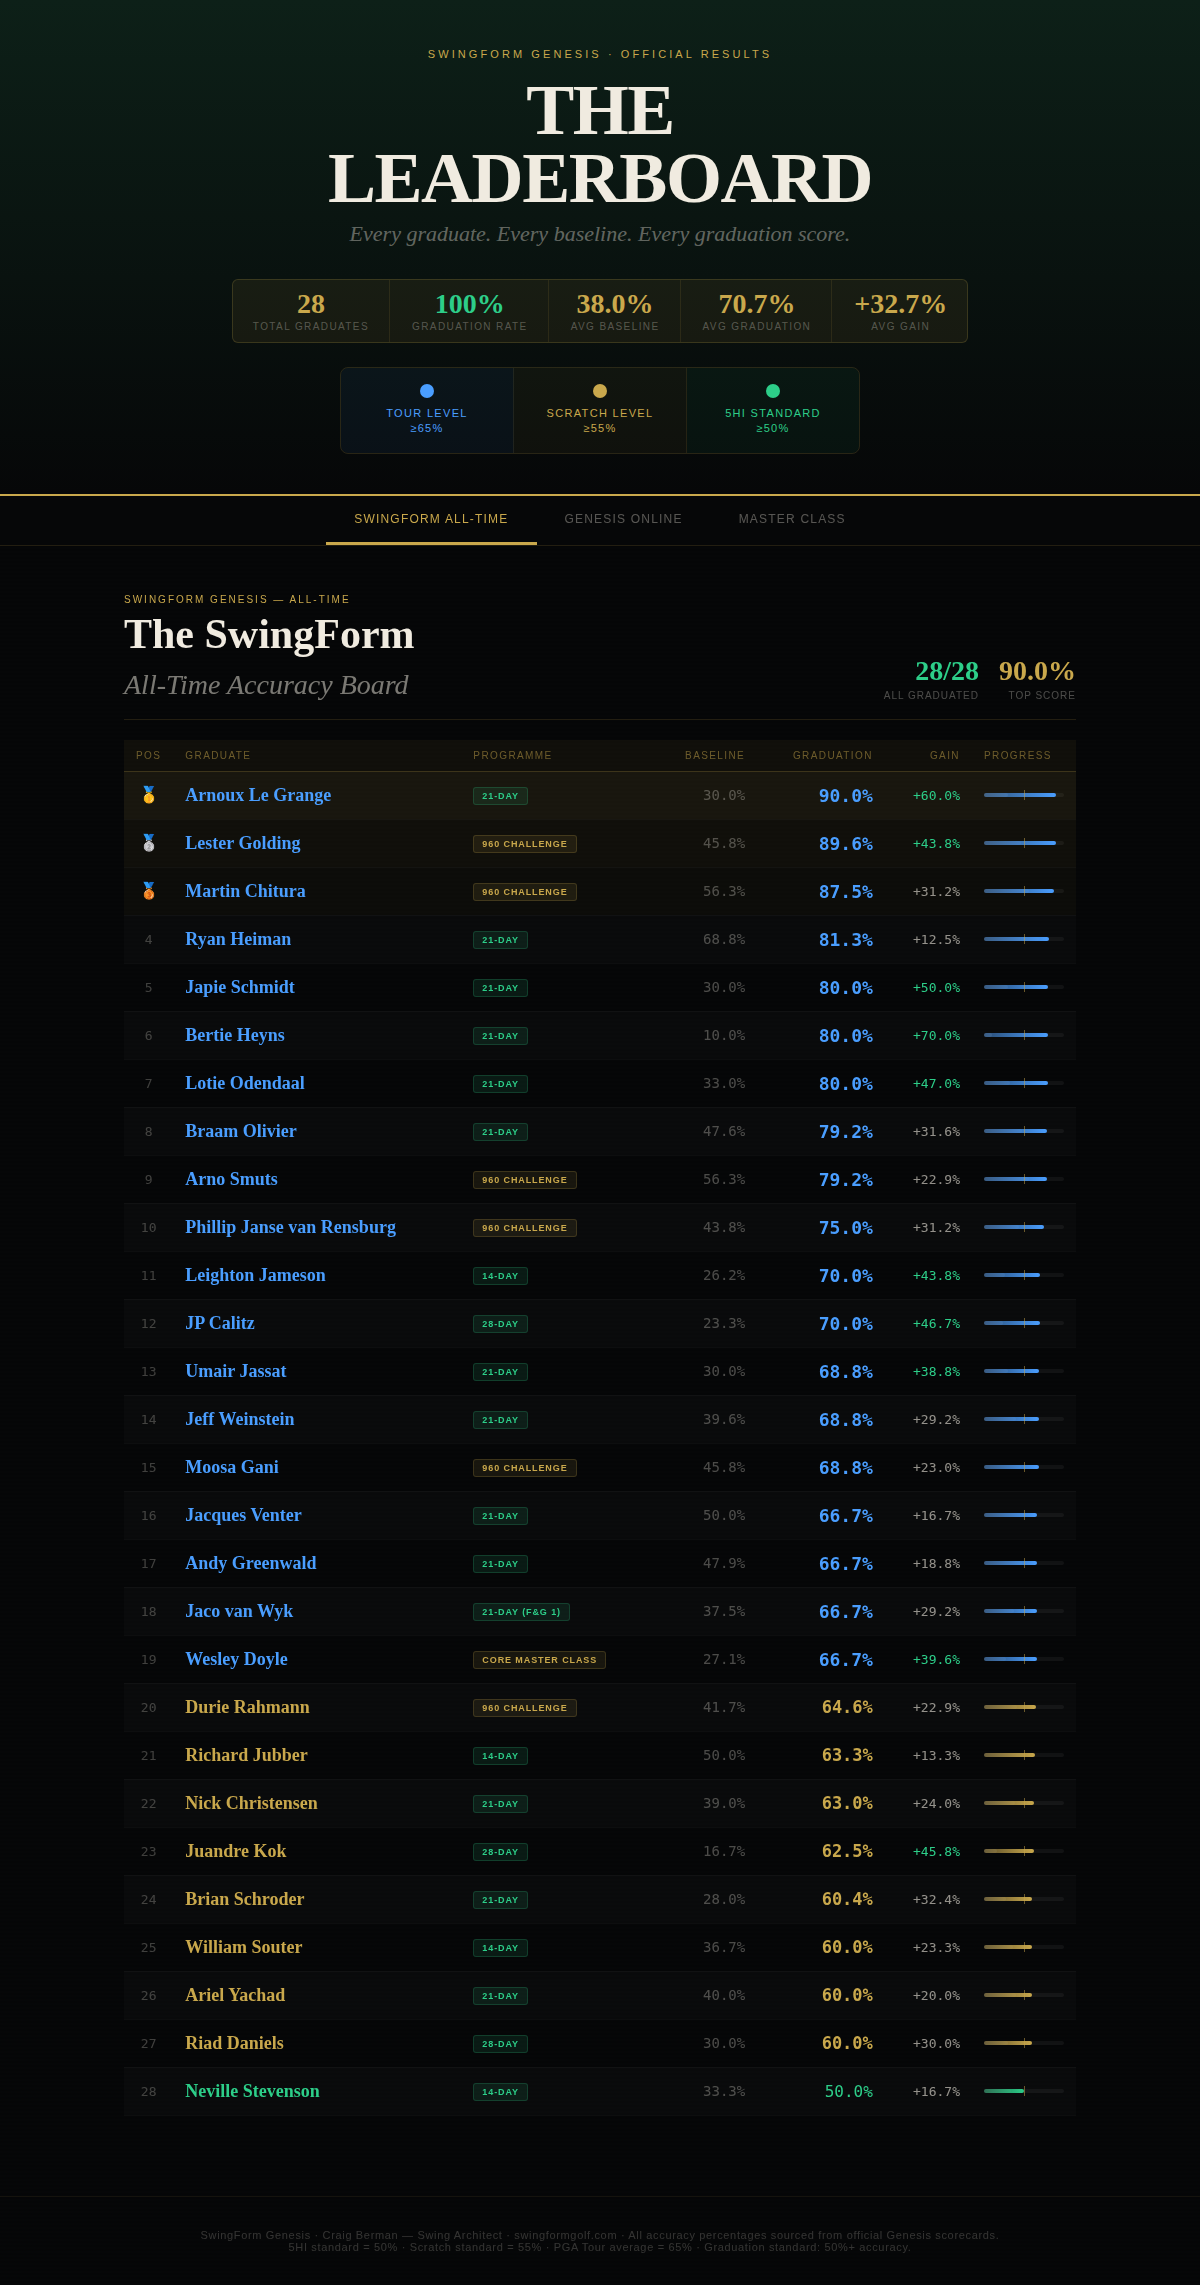
Task: Click the 960 Challenge badge for Lester Golding
Action: point(525,844)
